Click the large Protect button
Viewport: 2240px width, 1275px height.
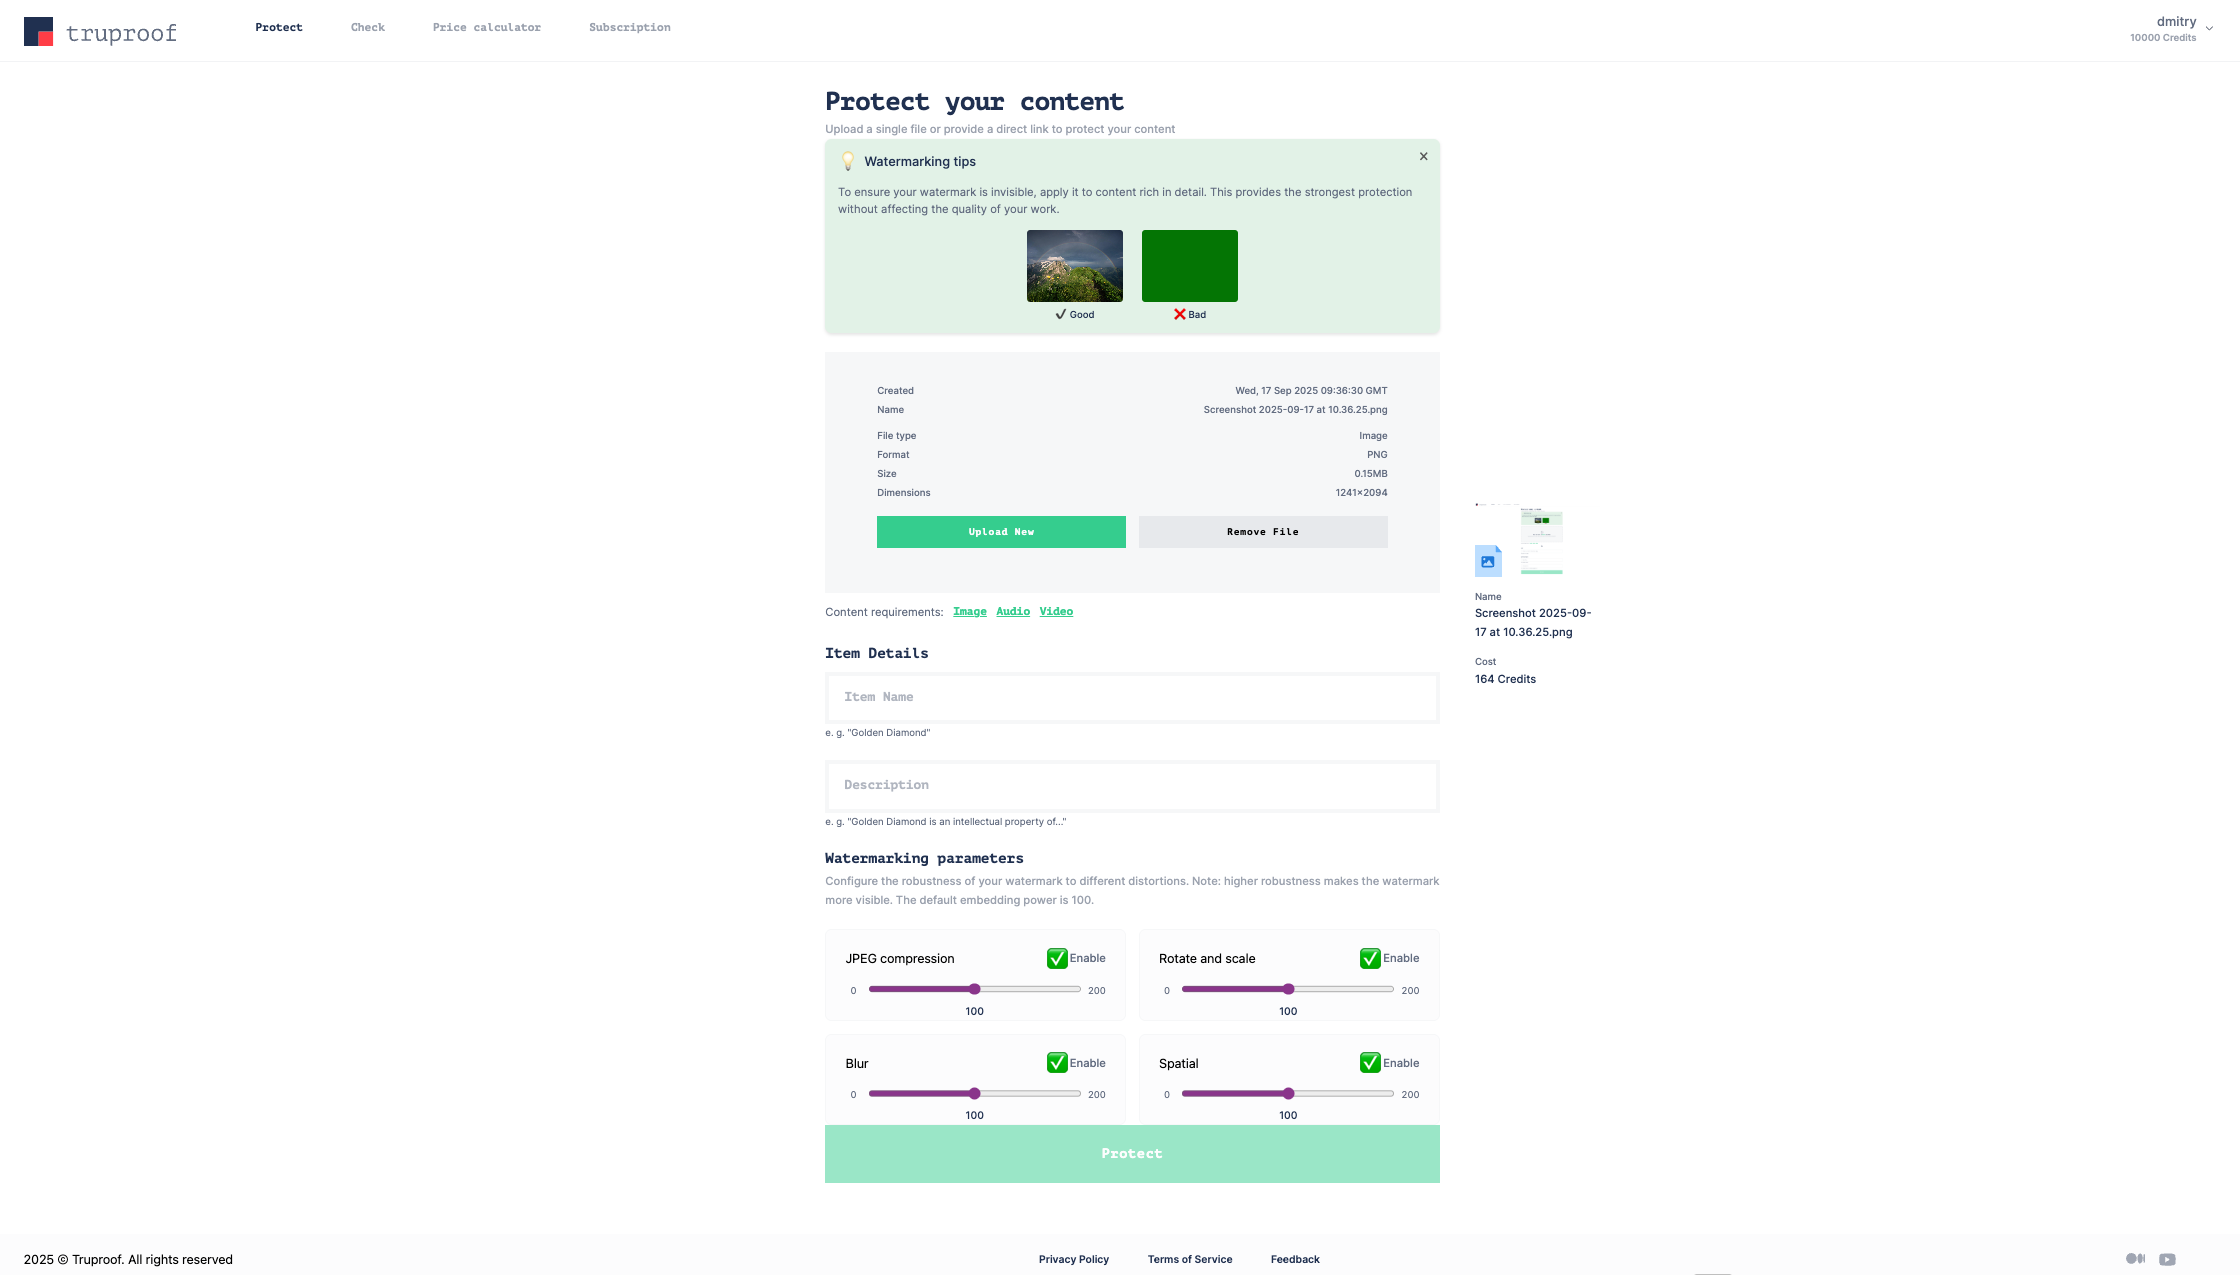tap(1132, 1154)
